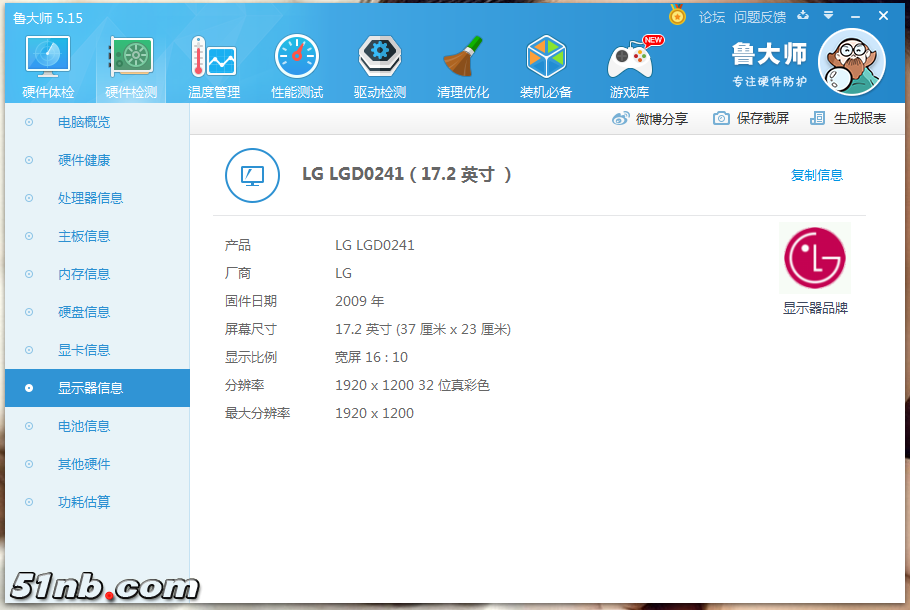Screen dimensions: 910x610
Task: Expand the main menu dropdown arrow
Action: pos(828,16)
